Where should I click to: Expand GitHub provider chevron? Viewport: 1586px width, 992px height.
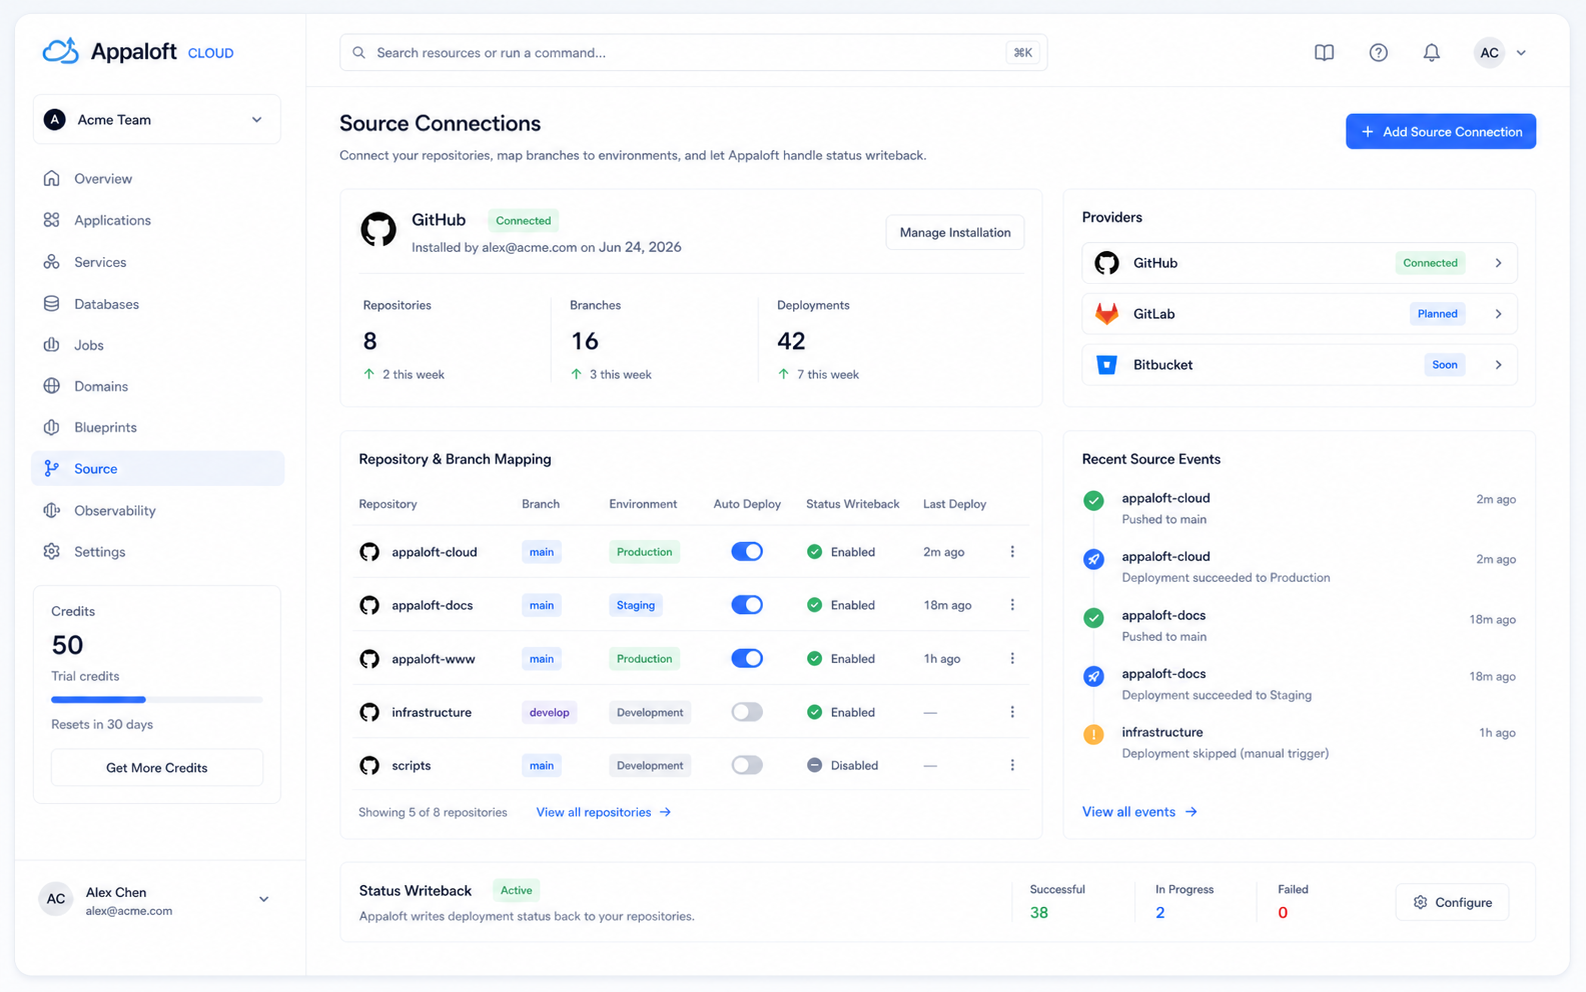tap(1498, 263)
